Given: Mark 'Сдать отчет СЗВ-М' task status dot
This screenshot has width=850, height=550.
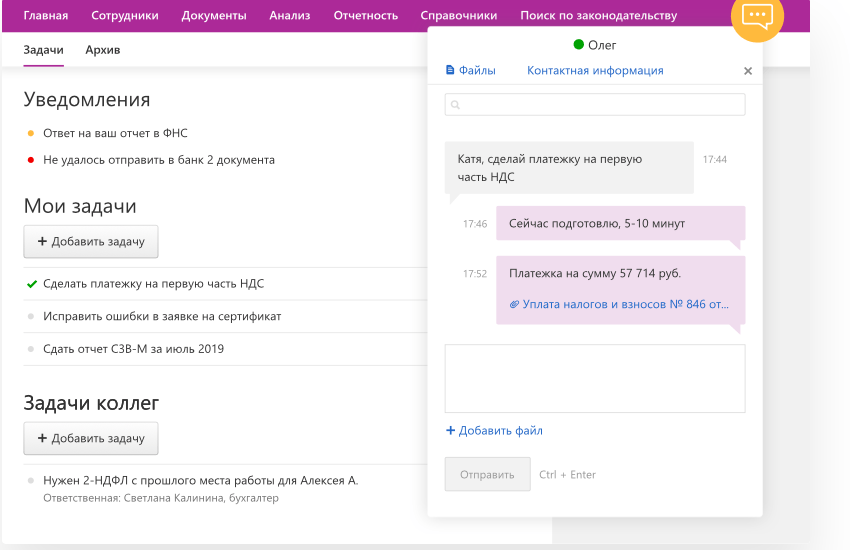Looking at the screenshot, I should point(32,349).
